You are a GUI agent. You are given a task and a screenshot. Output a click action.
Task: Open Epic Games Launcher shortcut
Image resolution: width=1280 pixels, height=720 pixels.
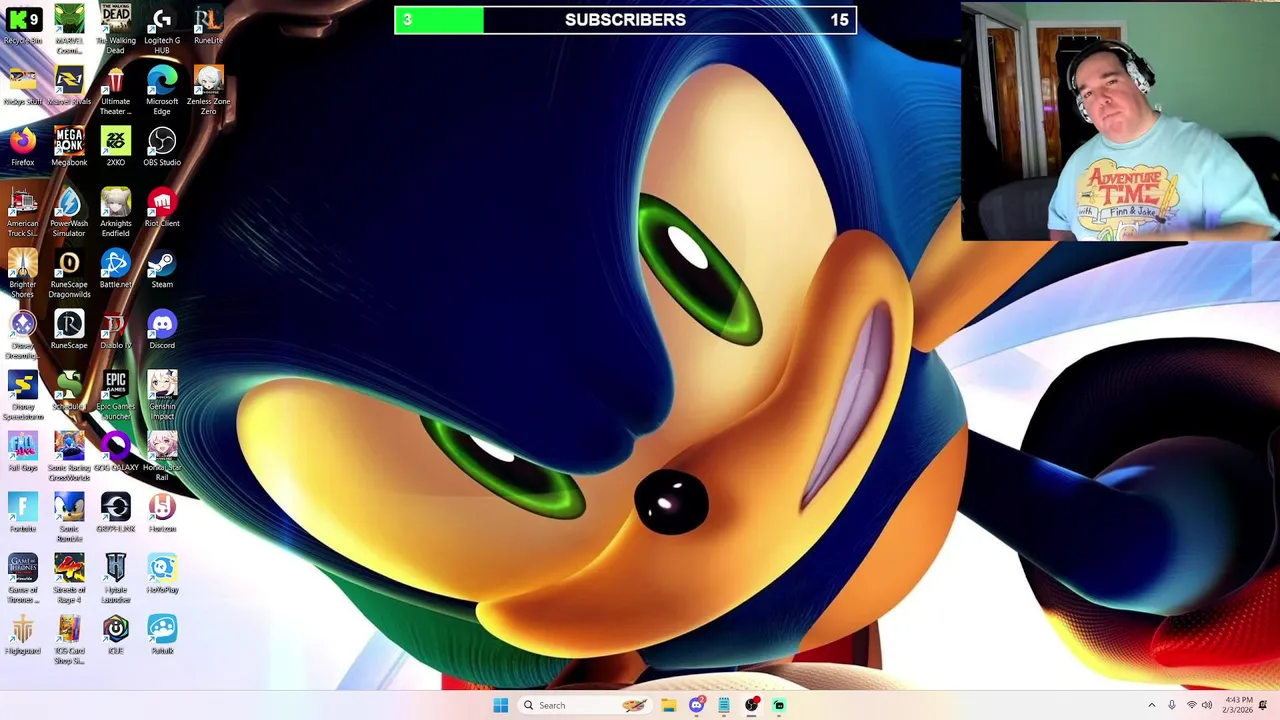pyautogui.click(x=115, y=396)
